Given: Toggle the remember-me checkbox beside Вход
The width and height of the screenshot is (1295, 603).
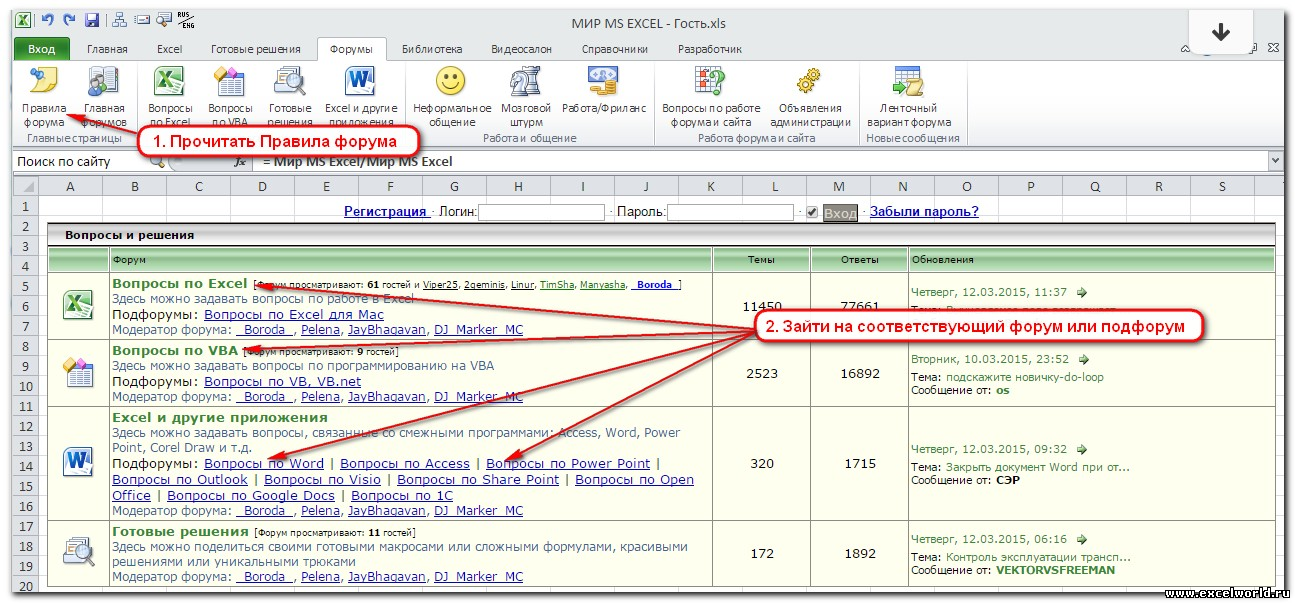Looking at the screenshot, I should [x=812, y=212].
